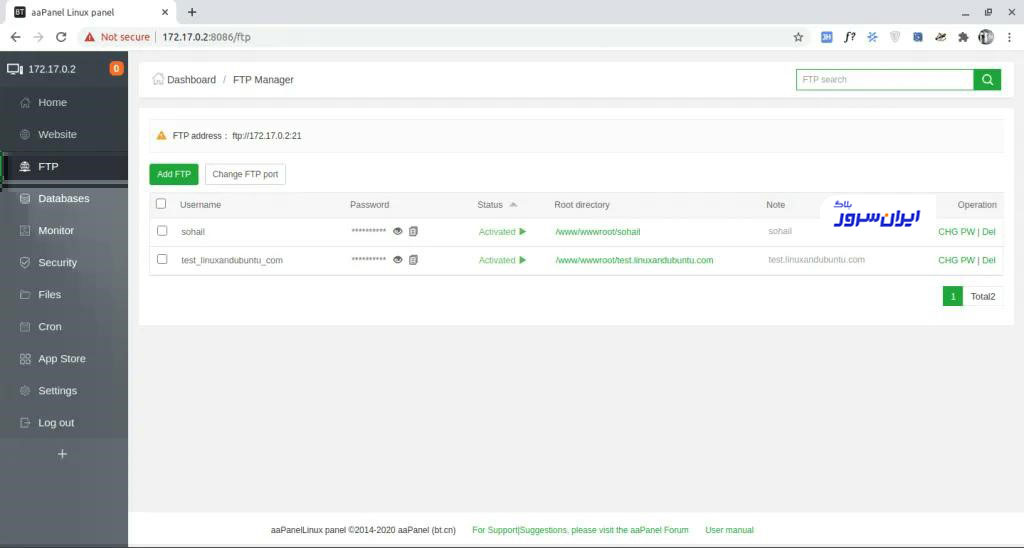Click the copy password icon for sohail
The height and width of the screenshot is (548, 1024).
tap(413, 232)
